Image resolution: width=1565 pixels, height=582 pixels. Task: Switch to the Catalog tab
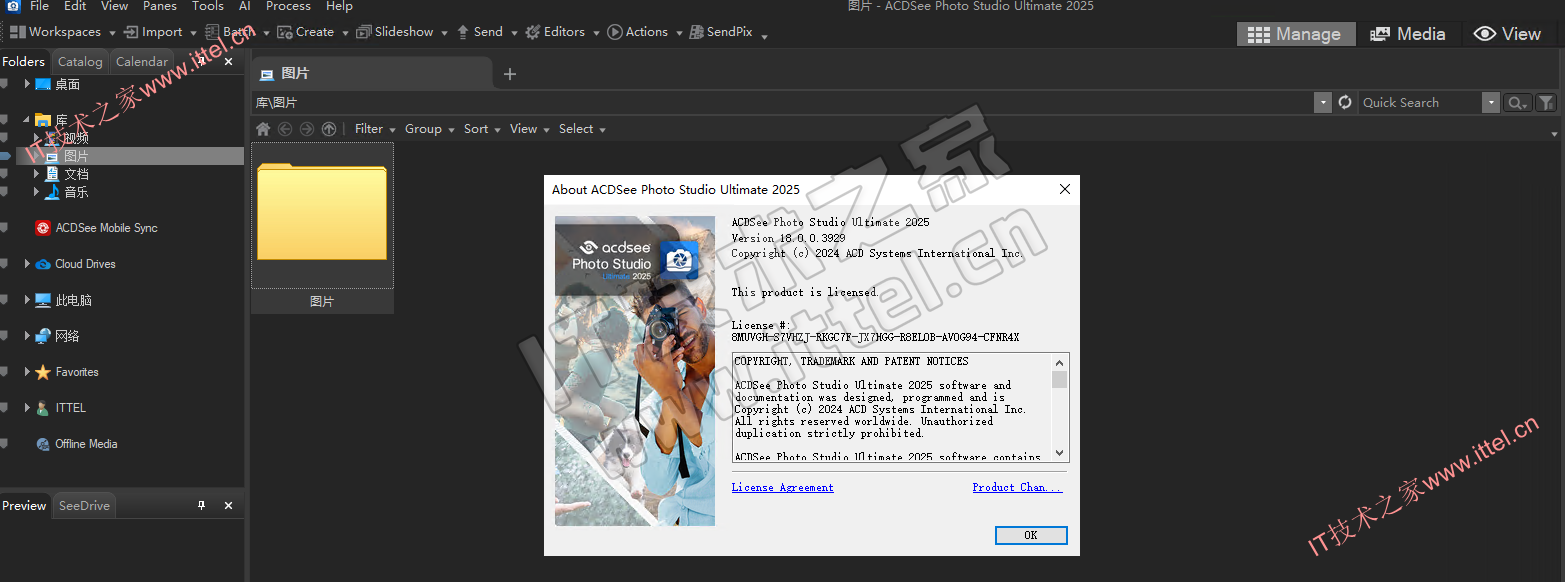pyautogui.click(x=80, y=61)
